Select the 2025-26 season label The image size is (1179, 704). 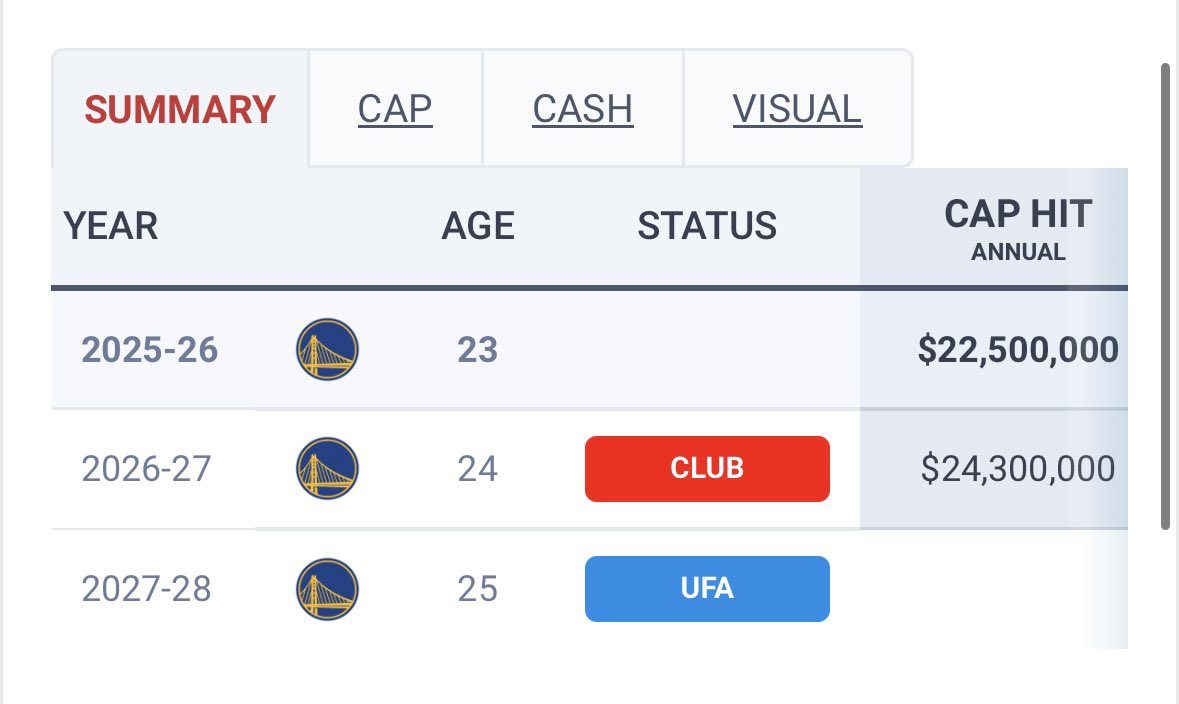150,350
